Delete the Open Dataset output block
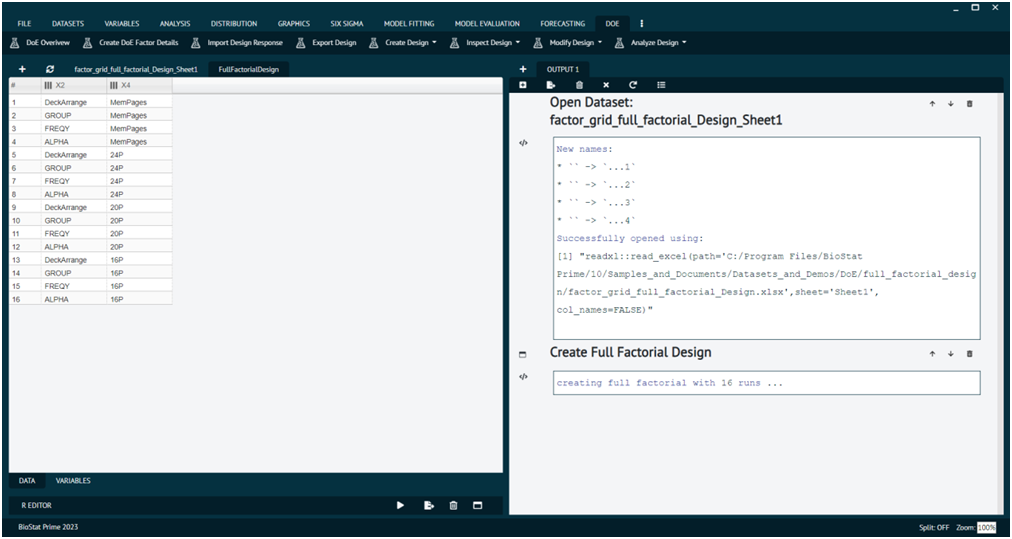This screenshot has width=1012, height=539. pos(969,103)
